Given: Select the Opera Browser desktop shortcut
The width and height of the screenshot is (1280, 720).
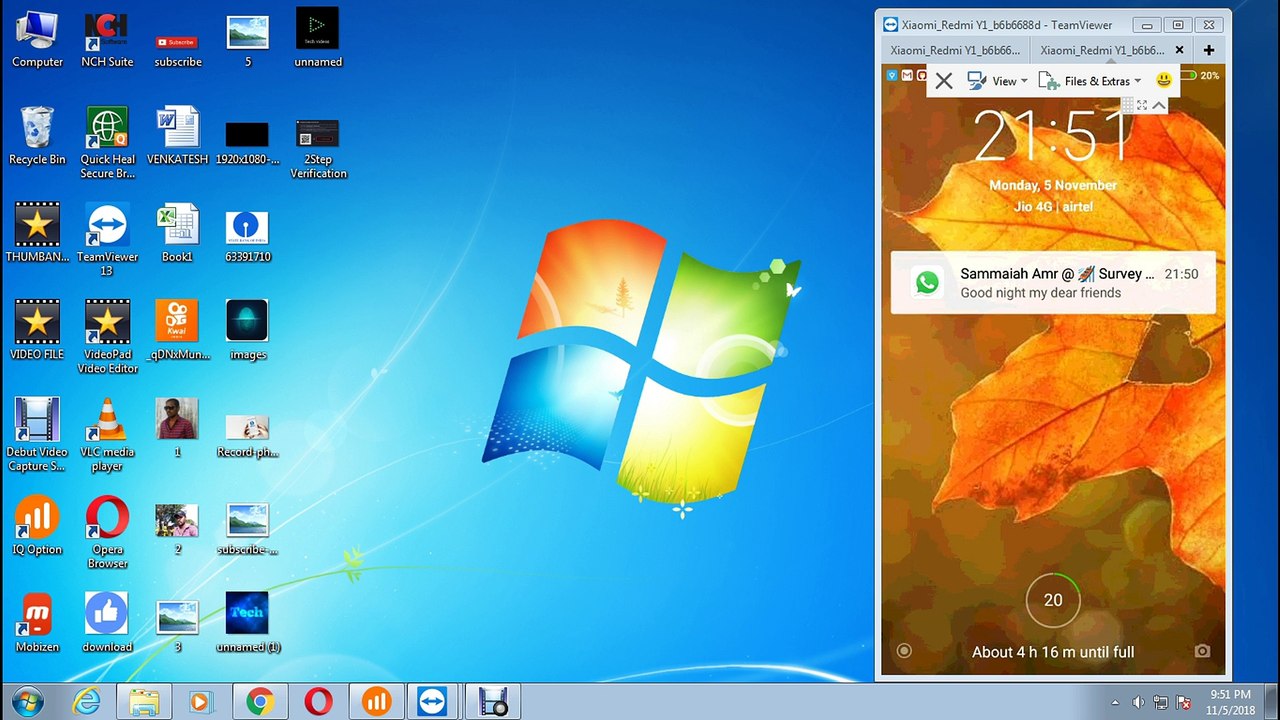Looking at the screenshot, I should [x=107, y=532].
